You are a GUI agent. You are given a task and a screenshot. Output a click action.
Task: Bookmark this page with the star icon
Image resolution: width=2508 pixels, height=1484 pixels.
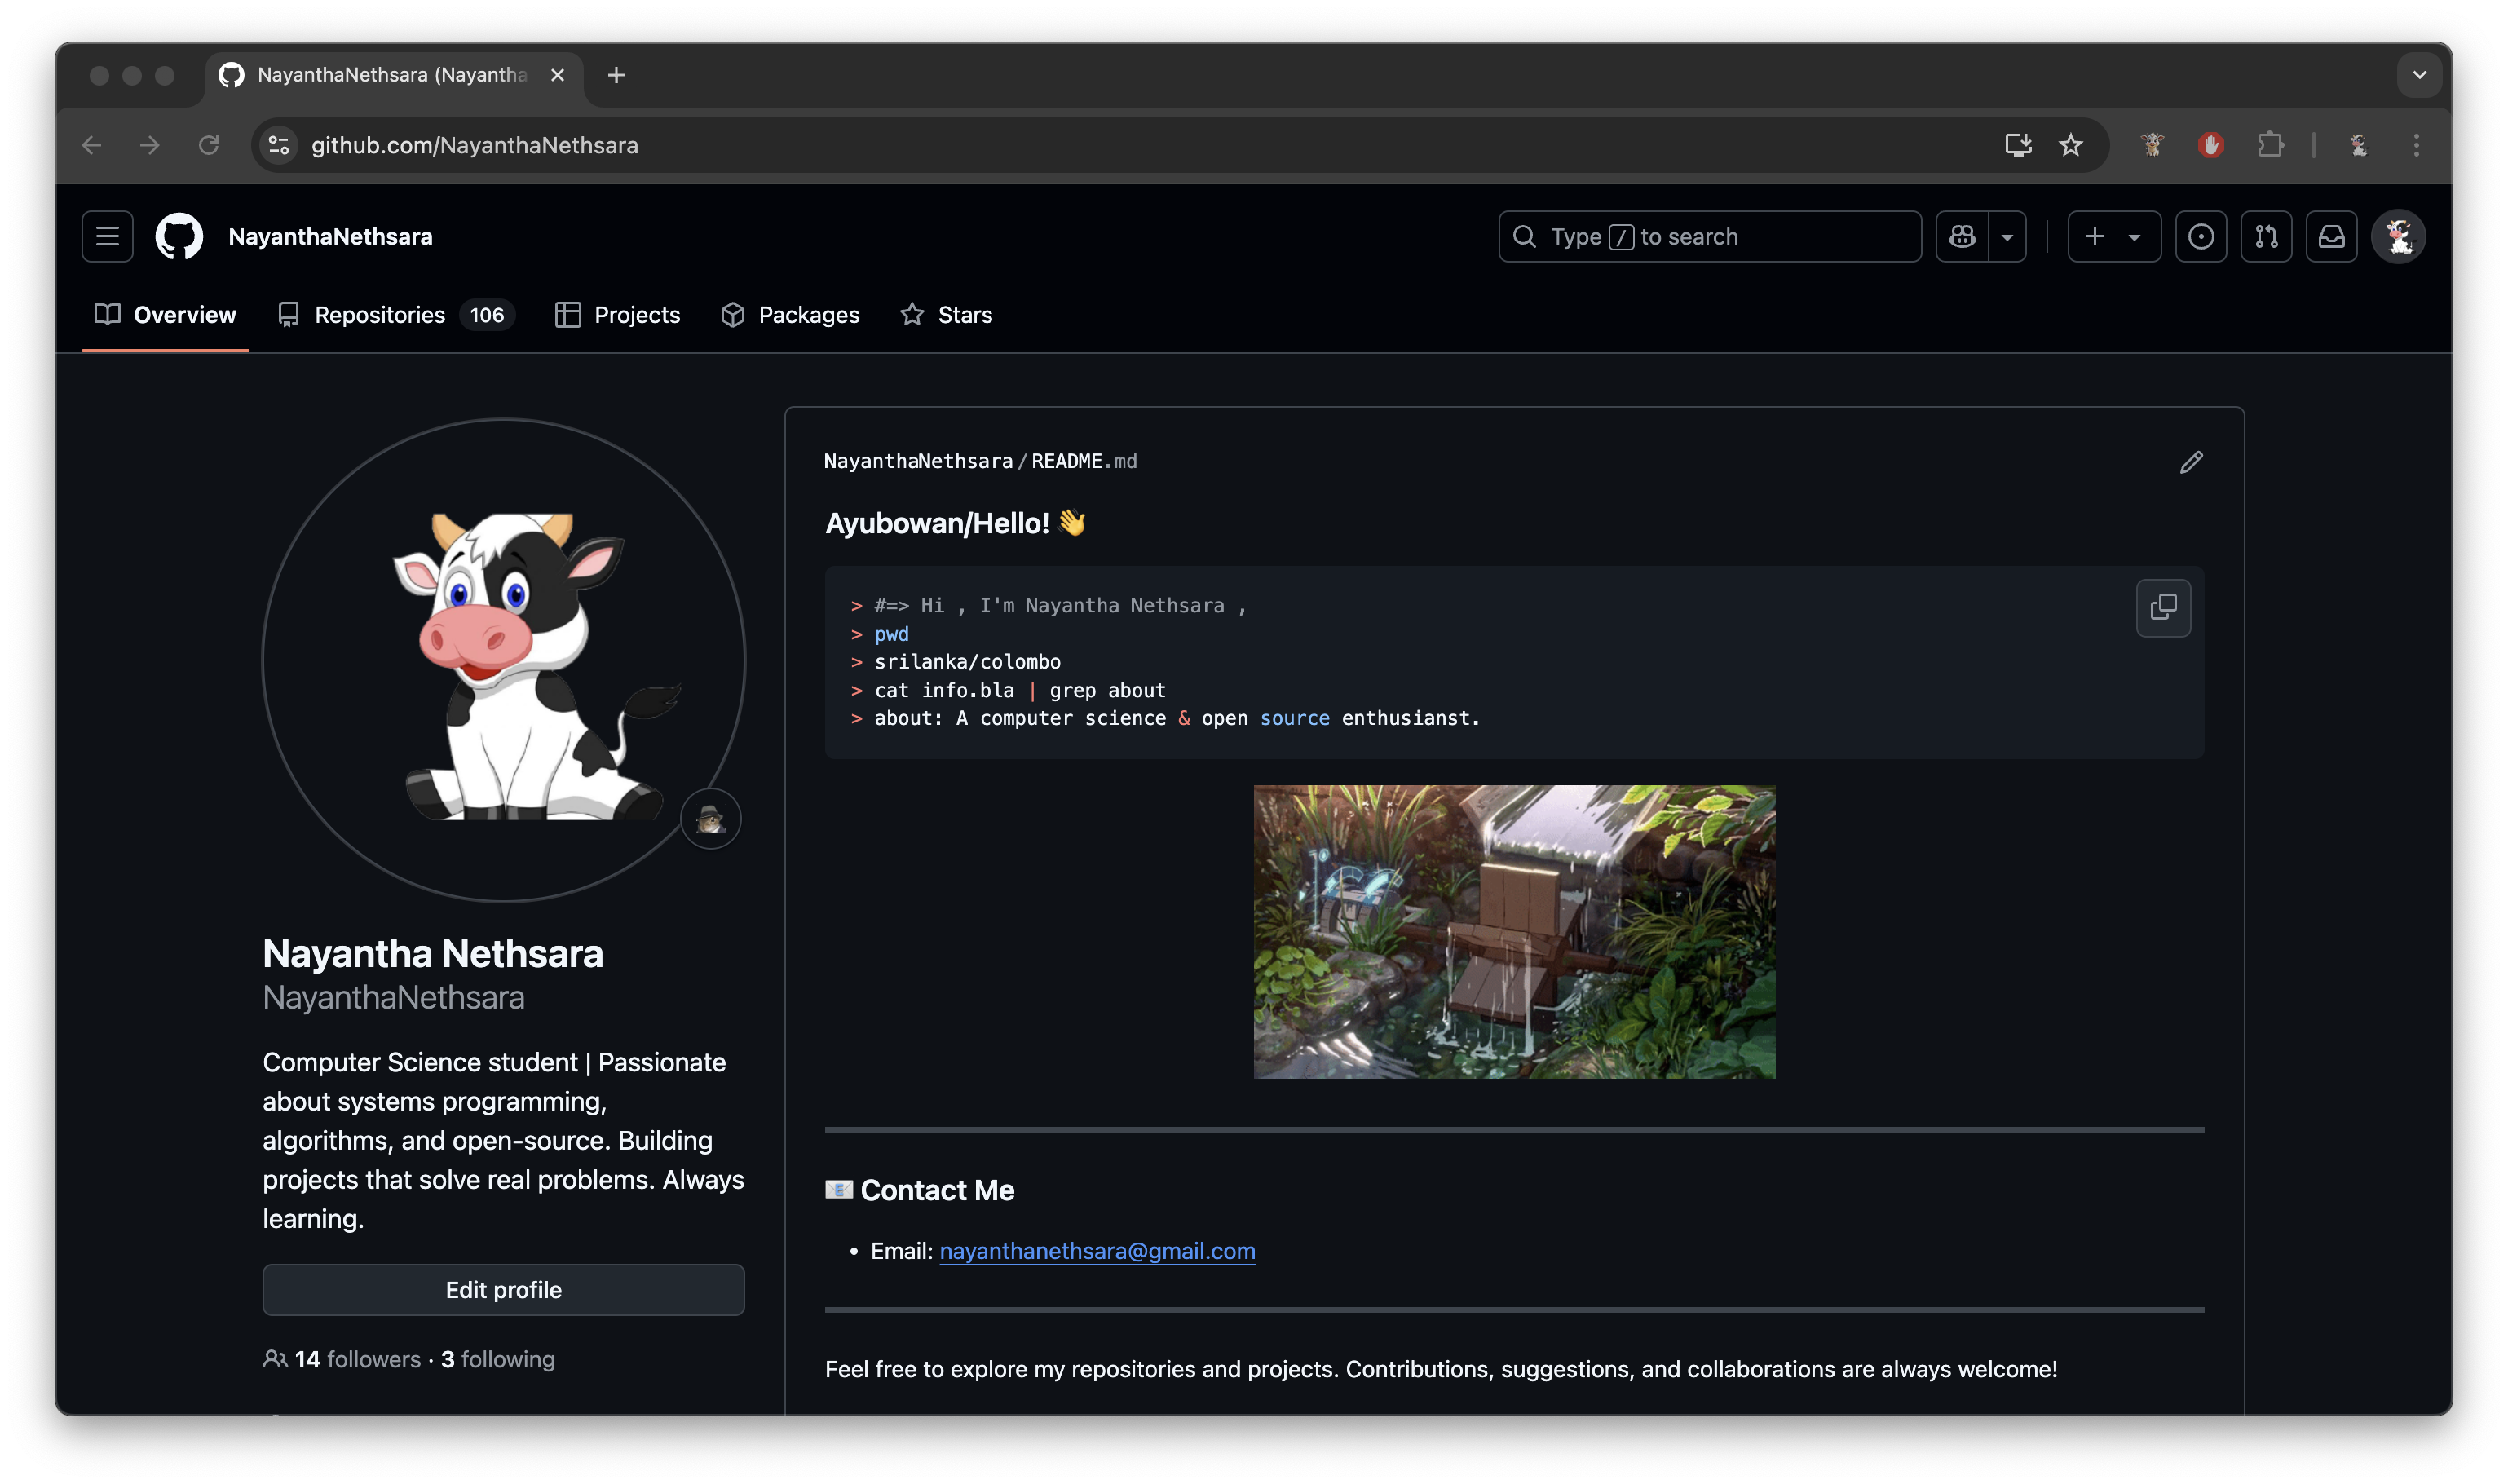click(x=2070, y=145)
